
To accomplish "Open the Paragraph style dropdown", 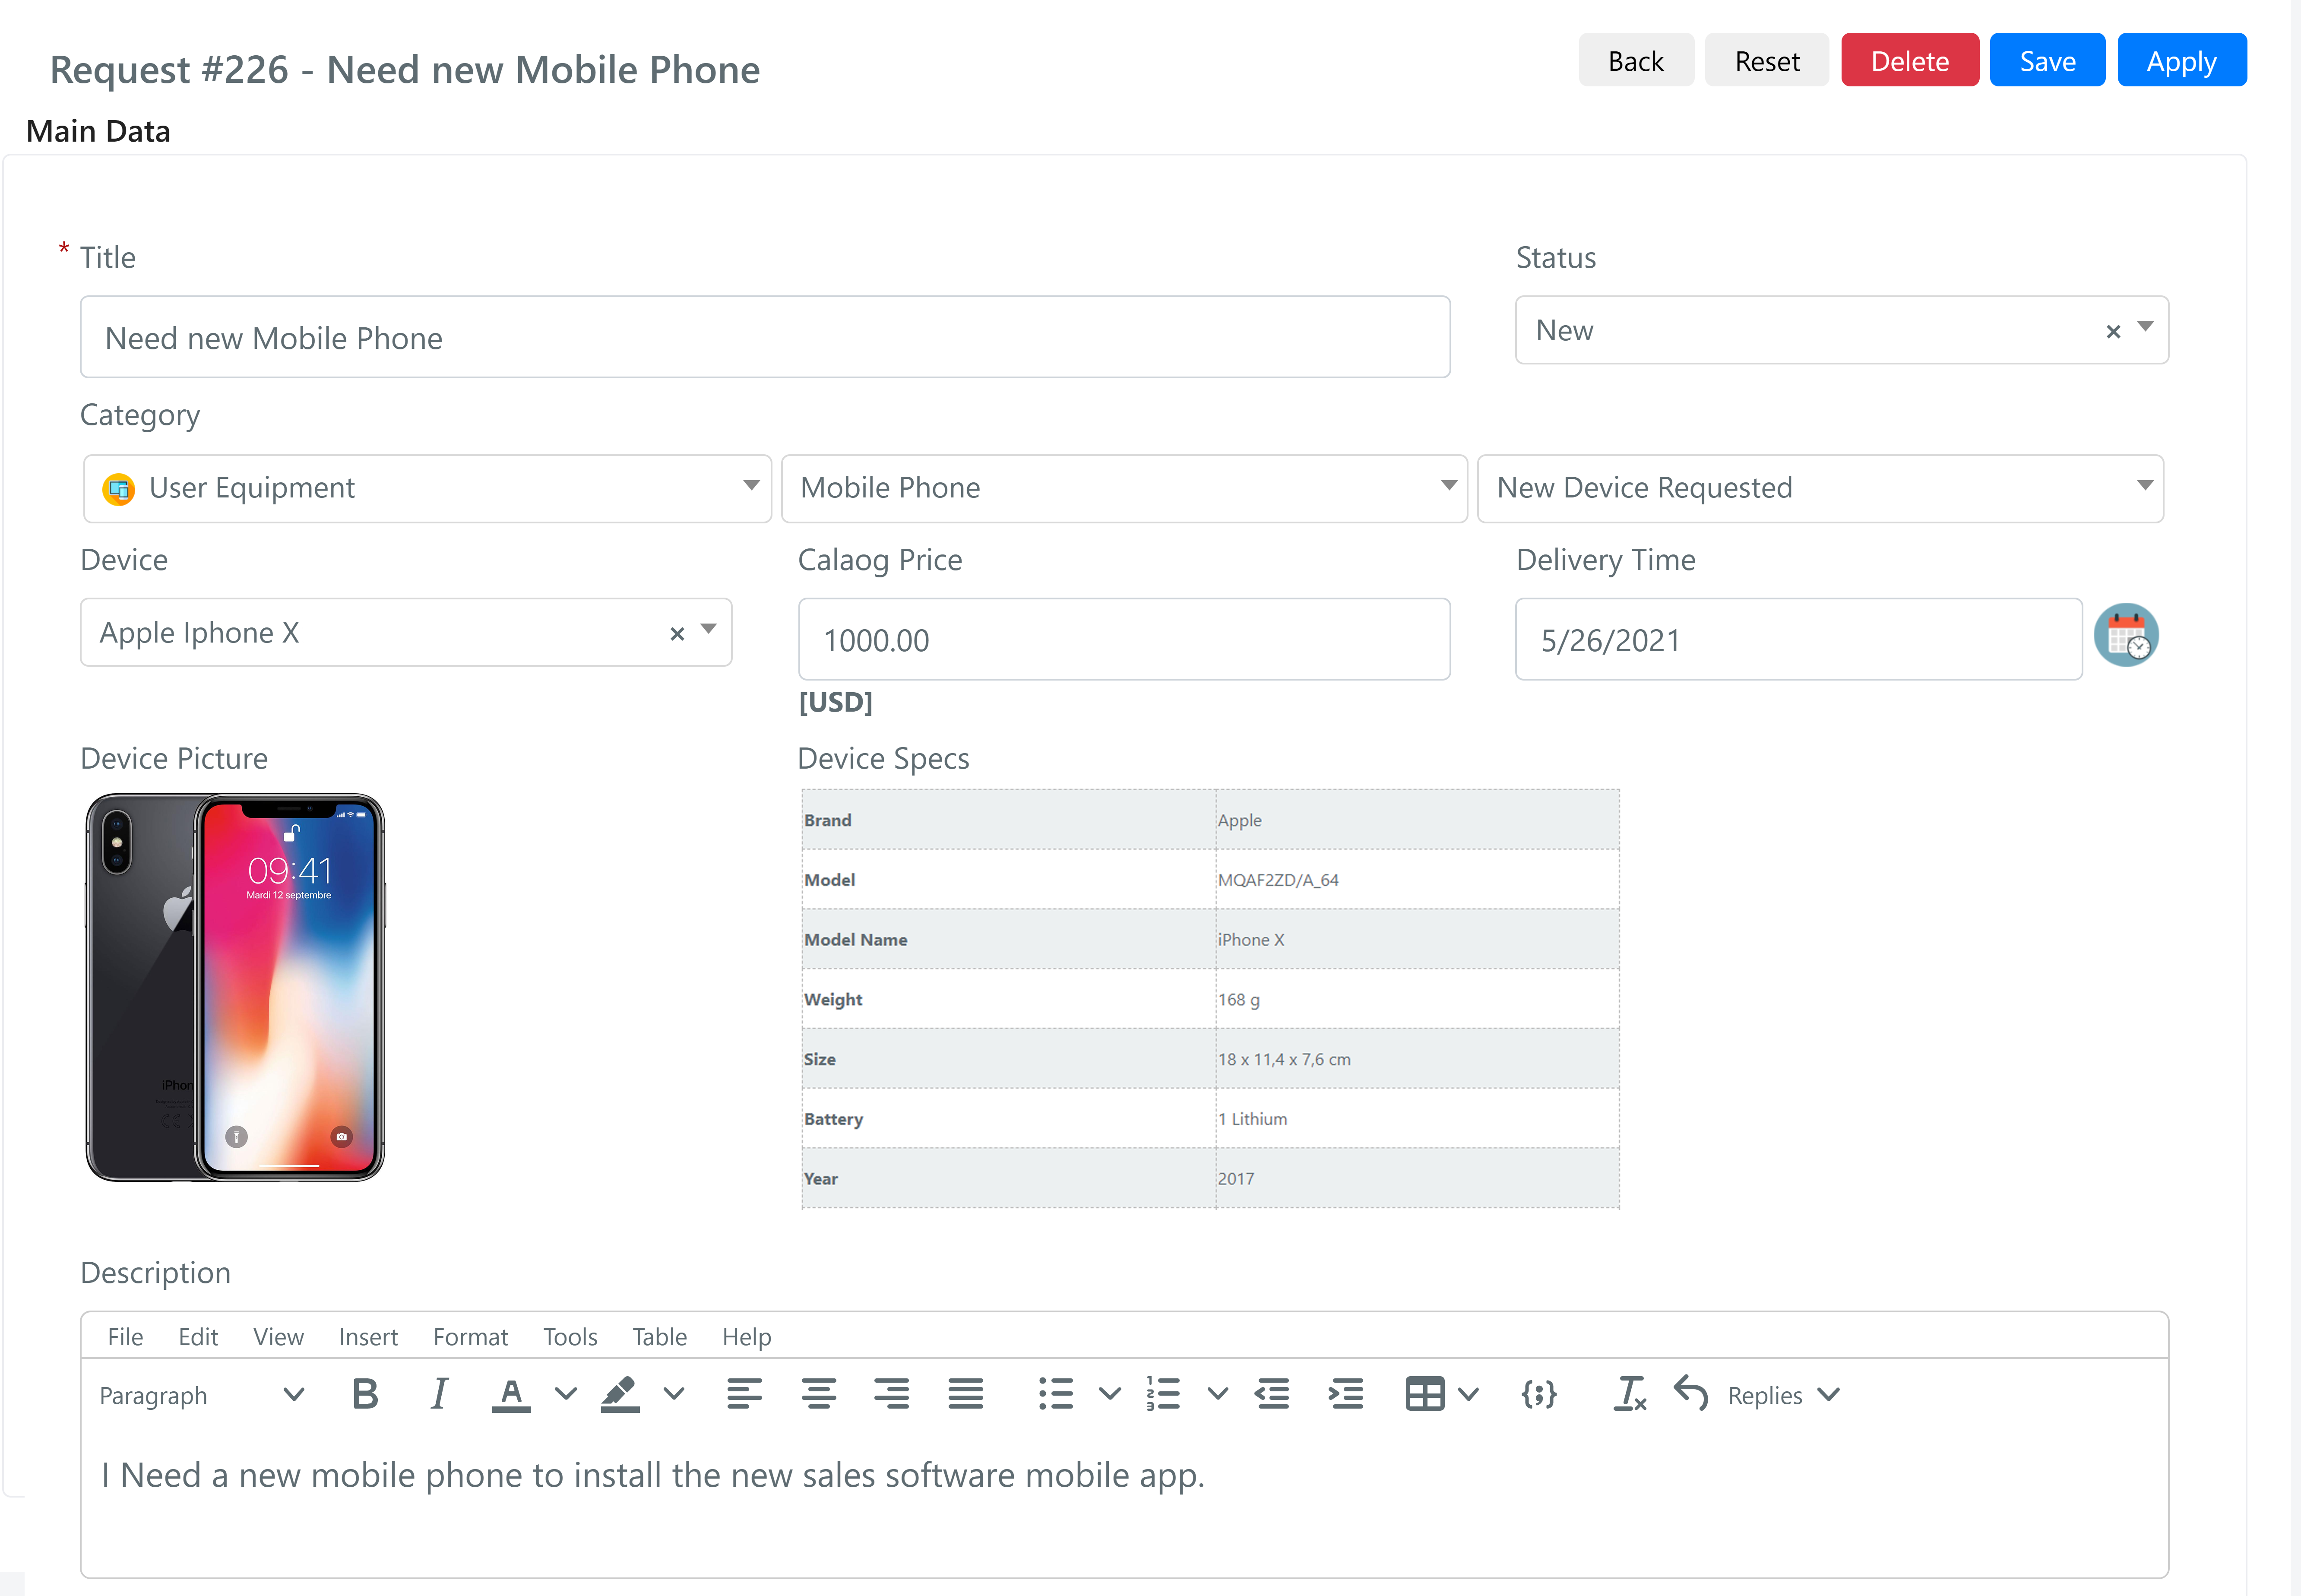I will coord(200,1395).
